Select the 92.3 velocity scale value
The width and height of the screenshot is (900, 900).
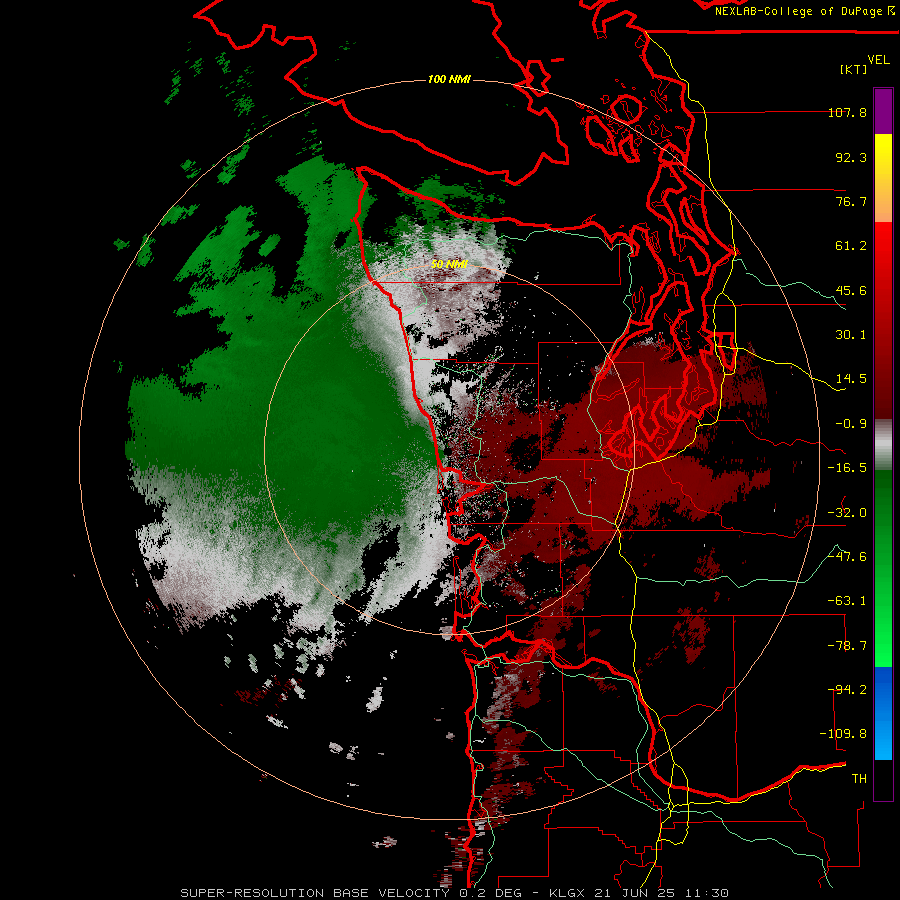pos(851,157)
